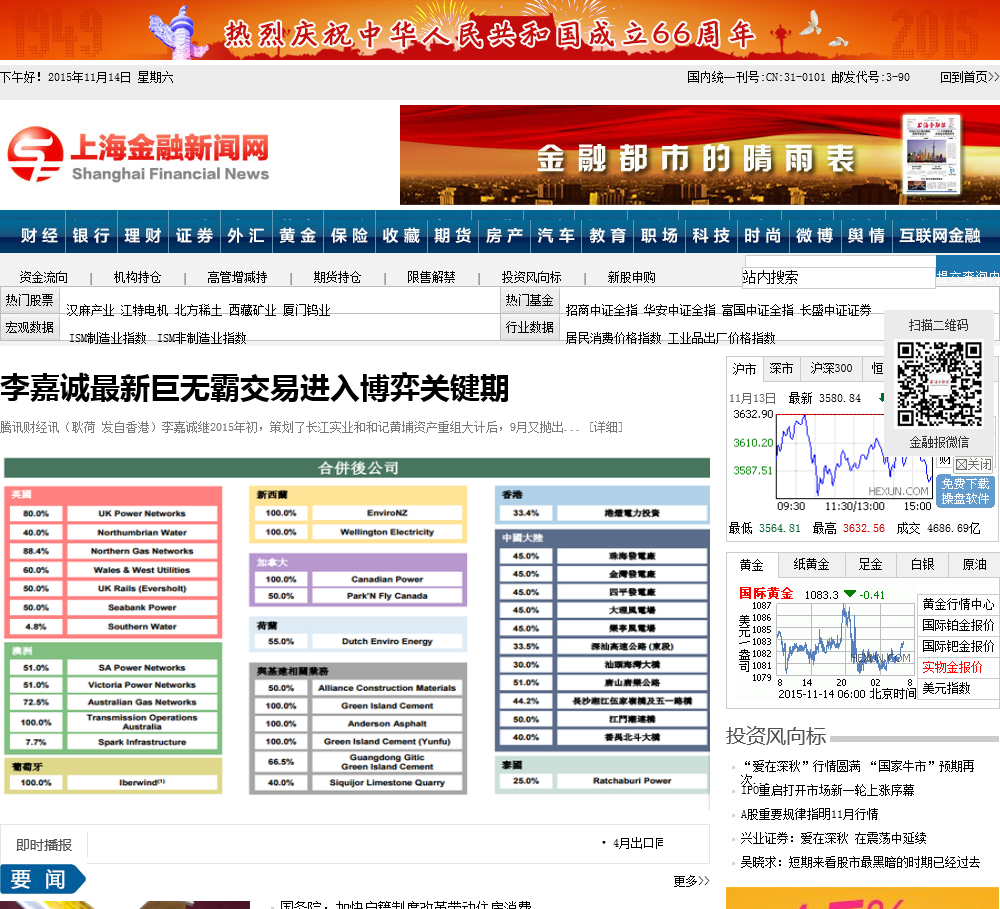The image size is (1000, 909).
Task: Click the 汉麻产业 stock link
Action: [x=90, y=310]
